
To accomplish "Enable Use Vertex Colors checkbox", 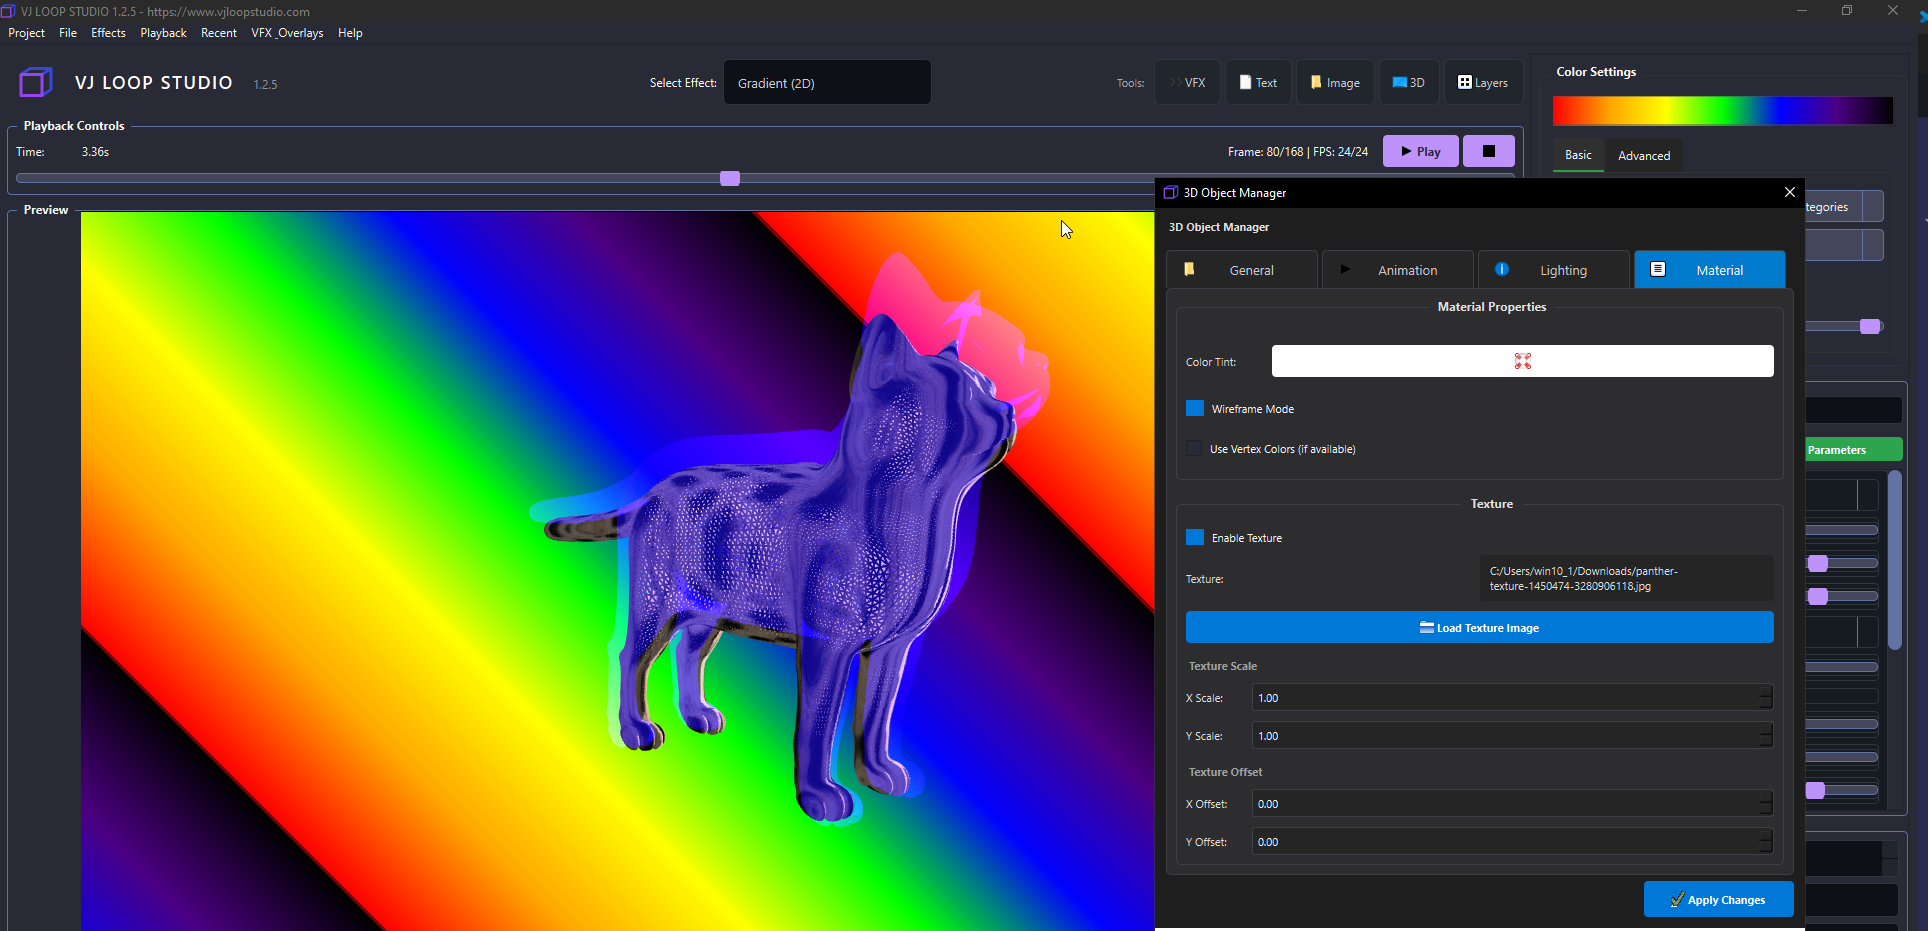I will (x=1194, y=448).
